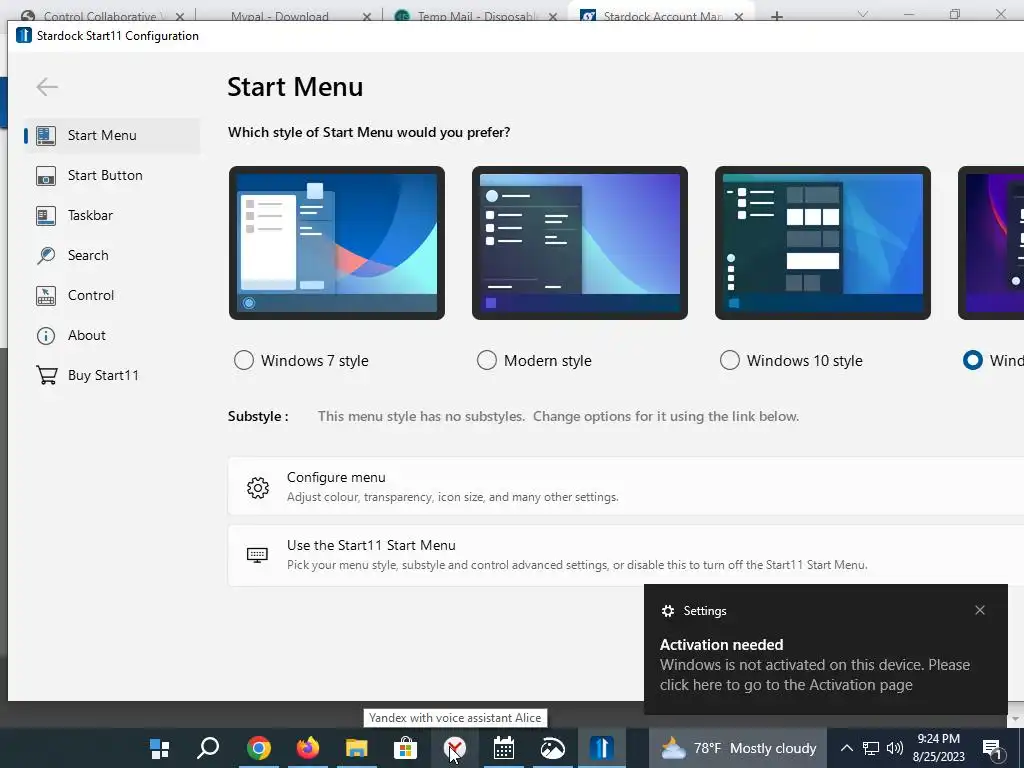Click the Settings gear icon in notification
1024x768 pixels.
click(667, 611)
